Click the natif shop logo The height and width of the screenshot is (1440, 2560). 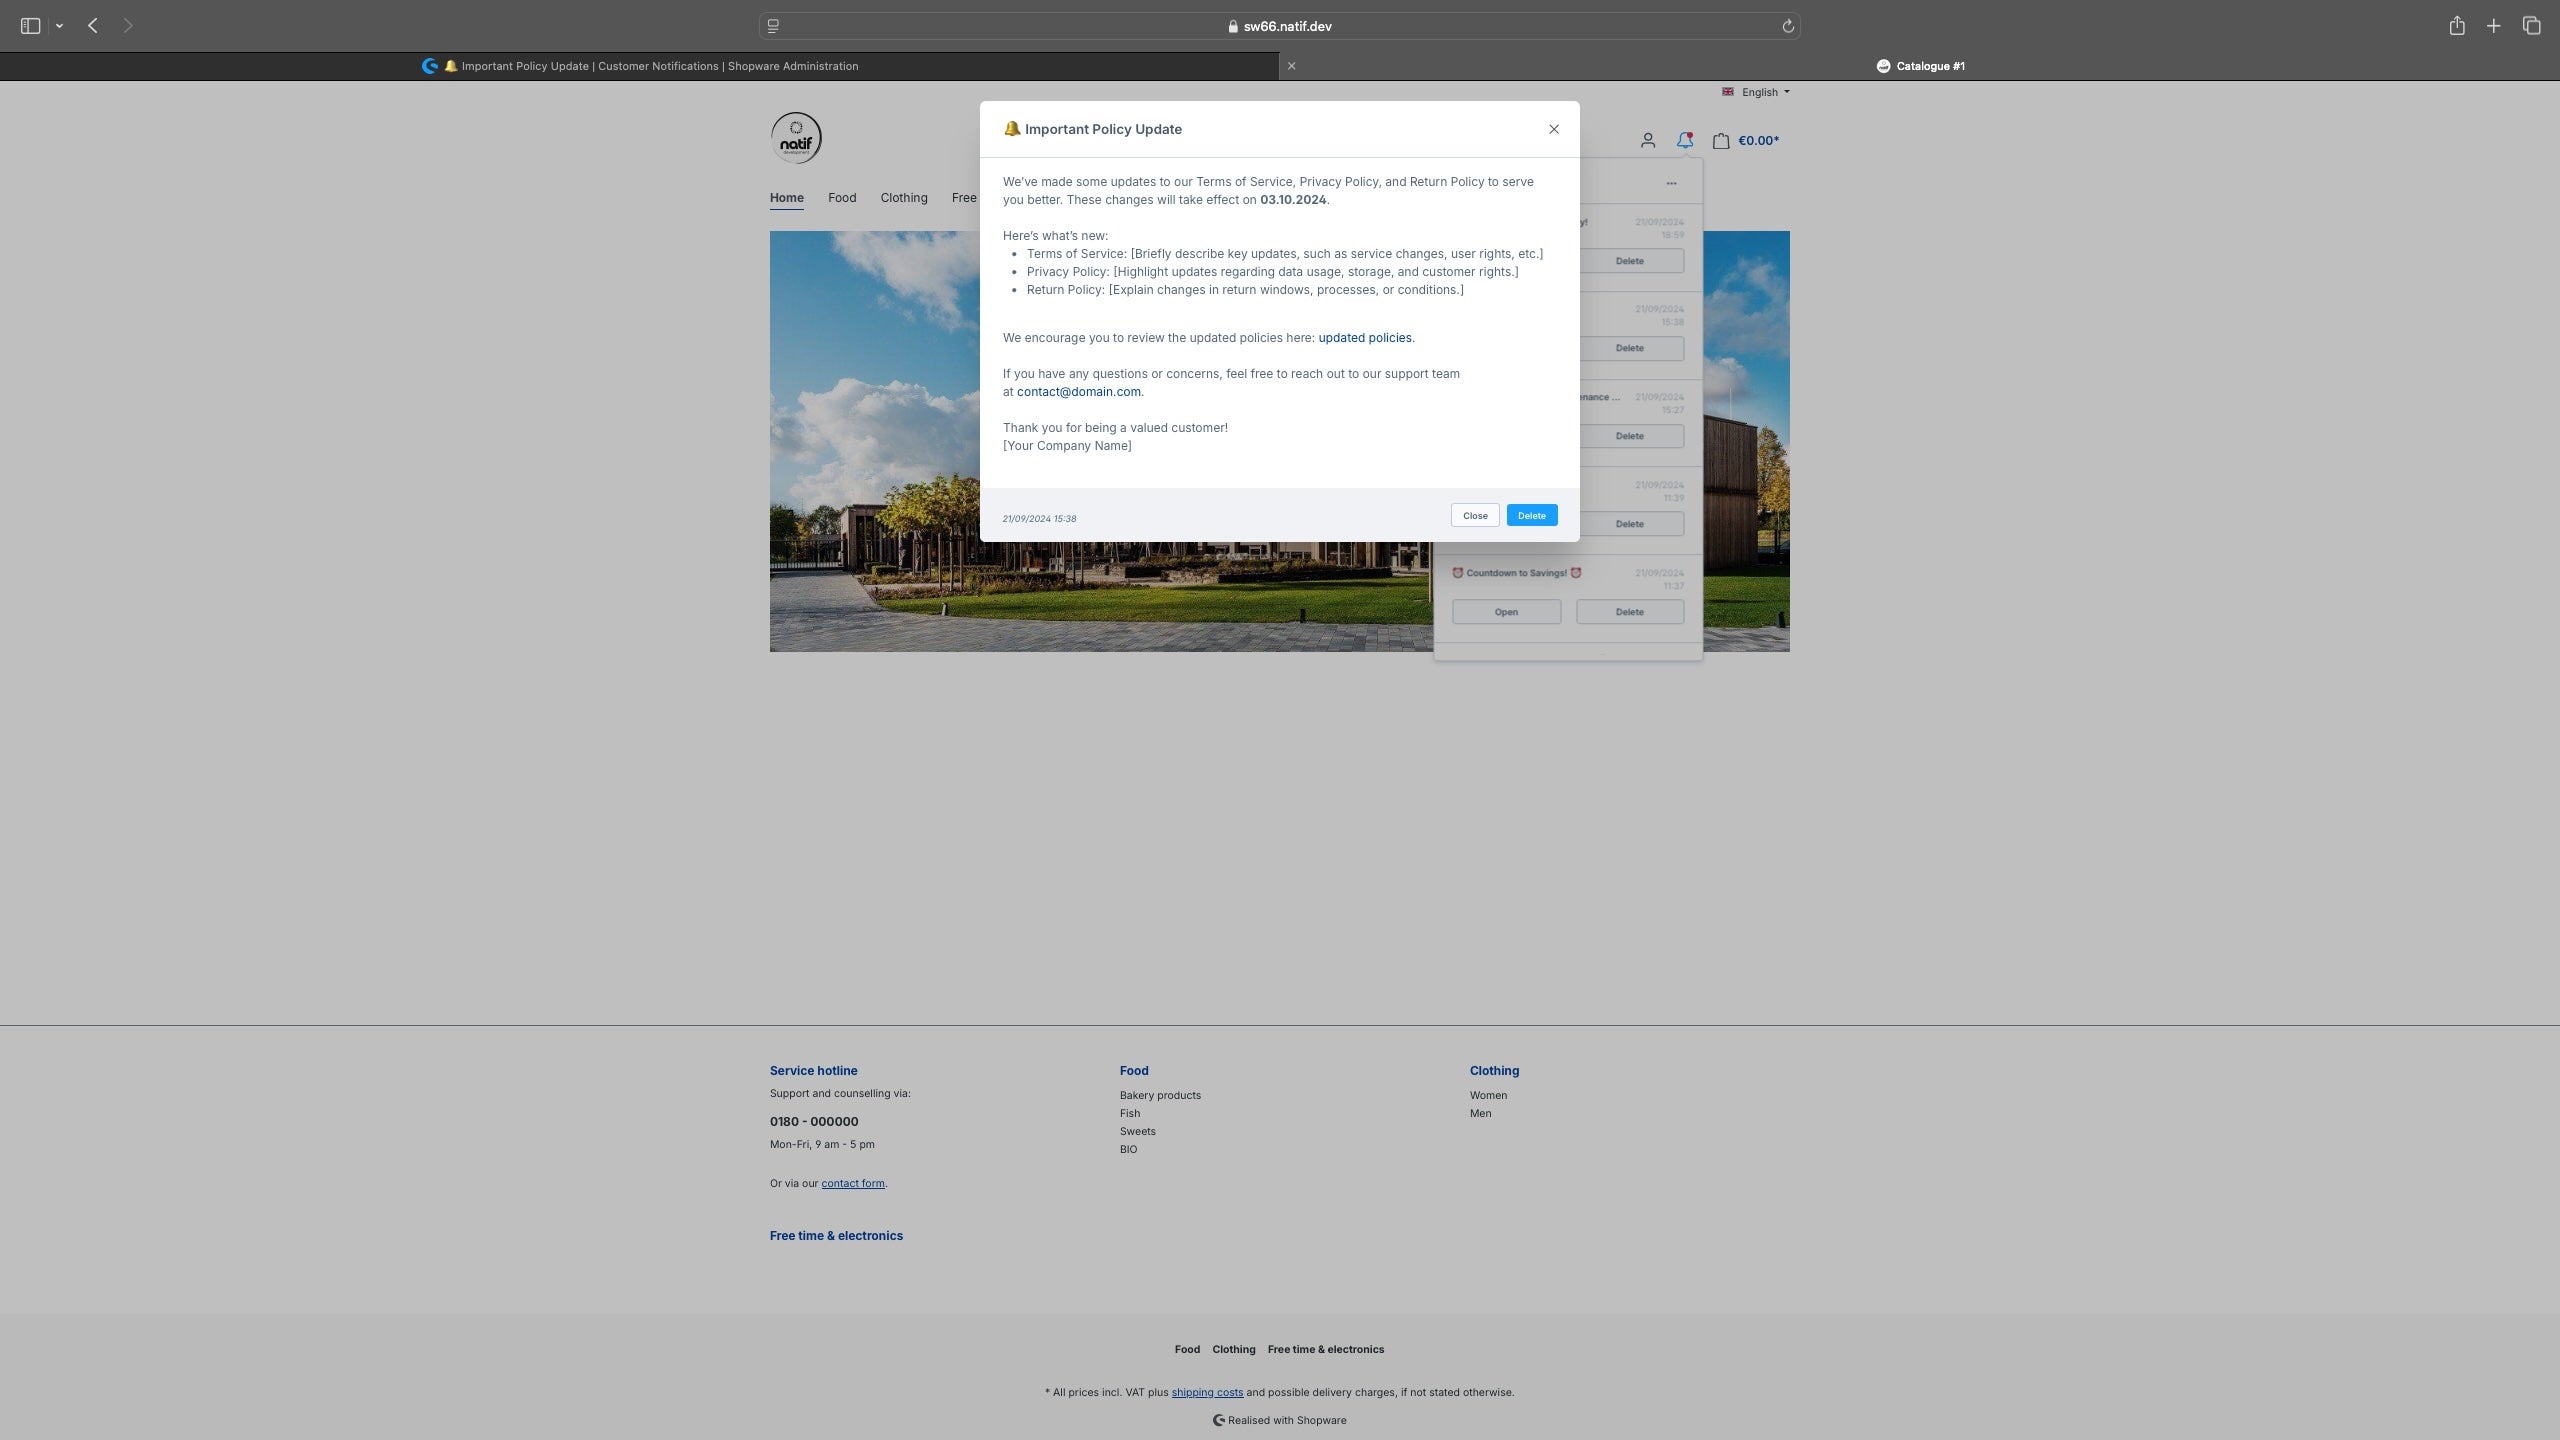coord(796,138)
